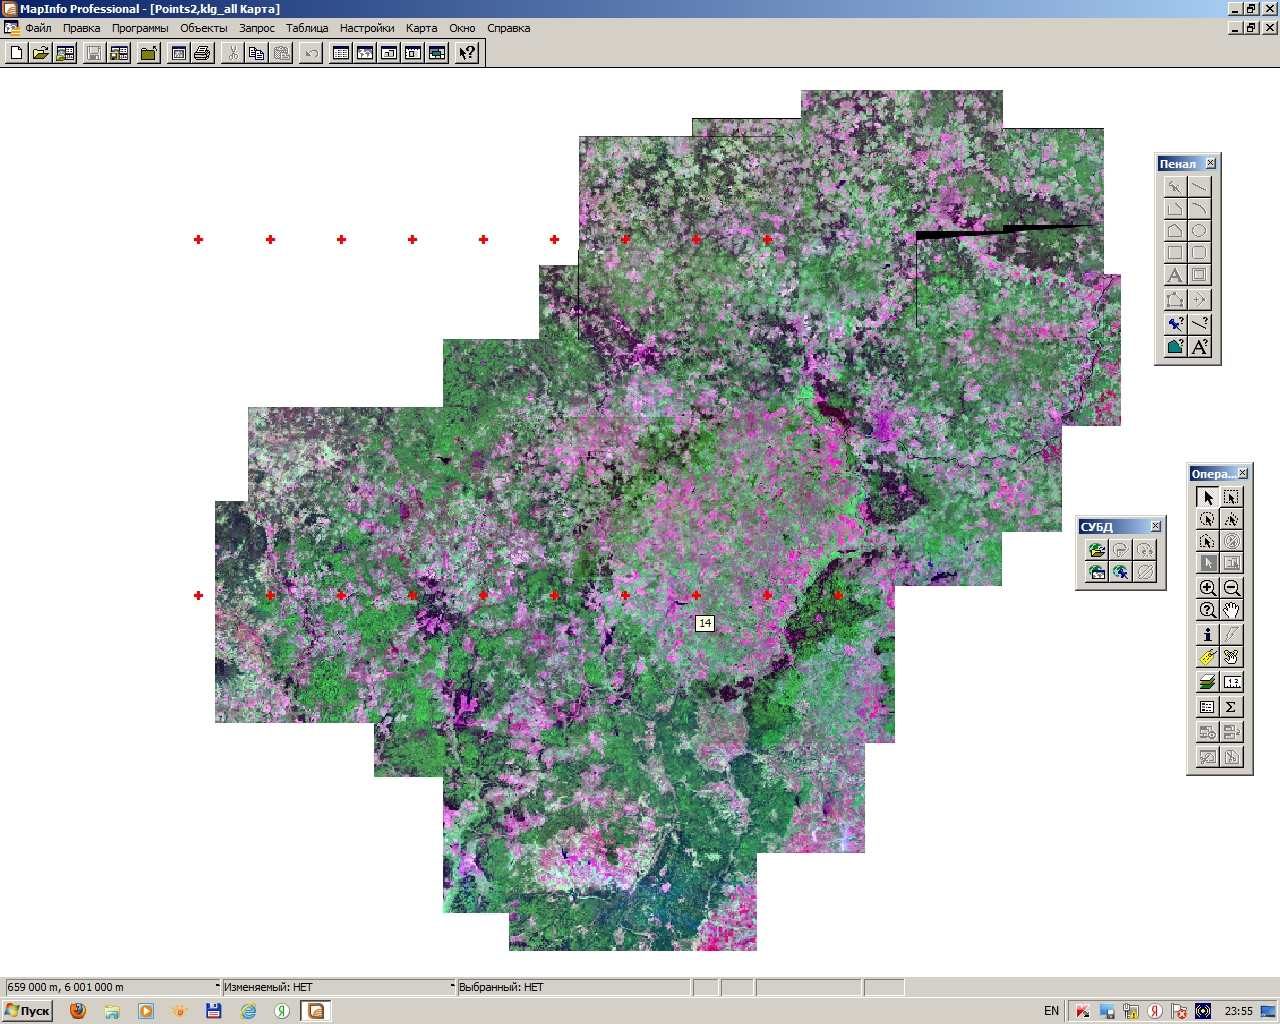Open the Карта menu
Screen dimensions: 1280x1024
point(421,28)
